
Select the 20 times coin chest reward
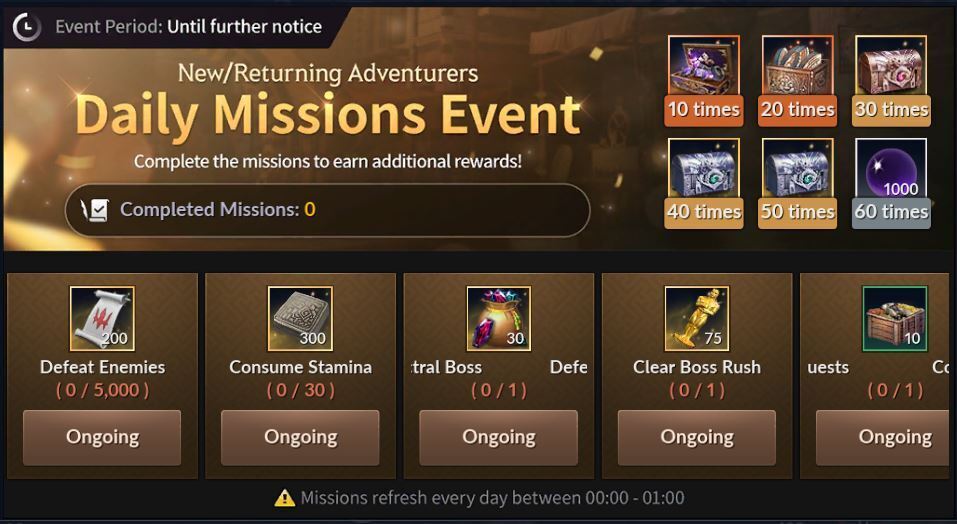click(x=797, y=65)
